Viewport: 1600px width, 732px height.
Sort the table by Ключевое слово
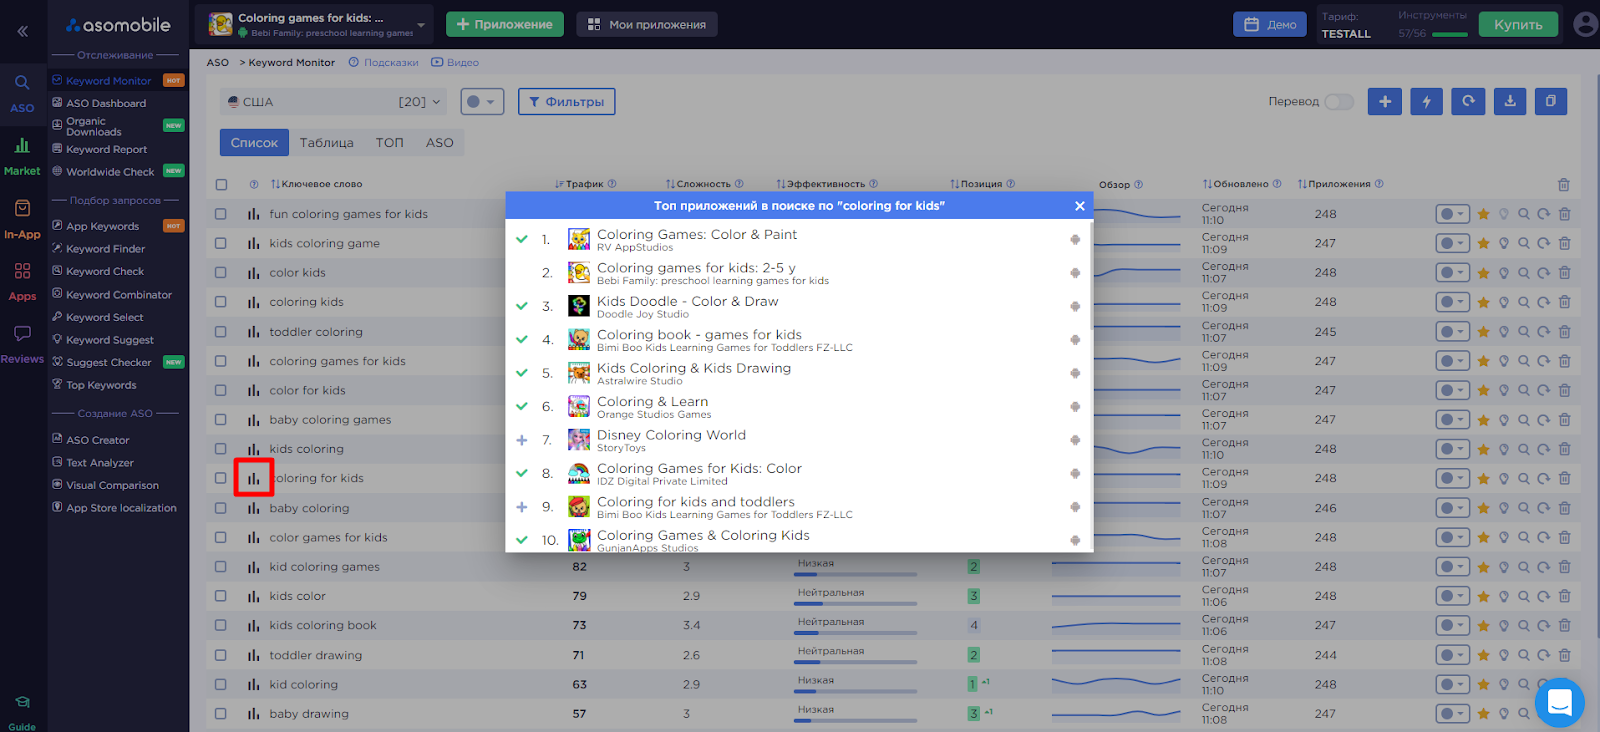point(316,184)
